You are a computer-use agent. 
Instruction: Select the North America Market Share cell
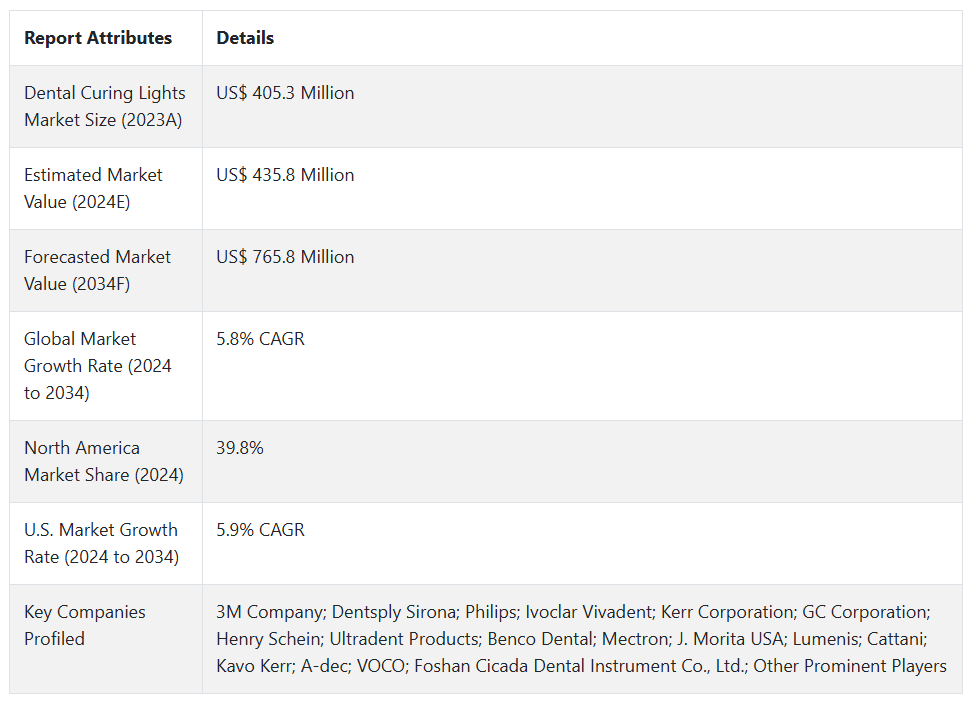coord(104,461)
